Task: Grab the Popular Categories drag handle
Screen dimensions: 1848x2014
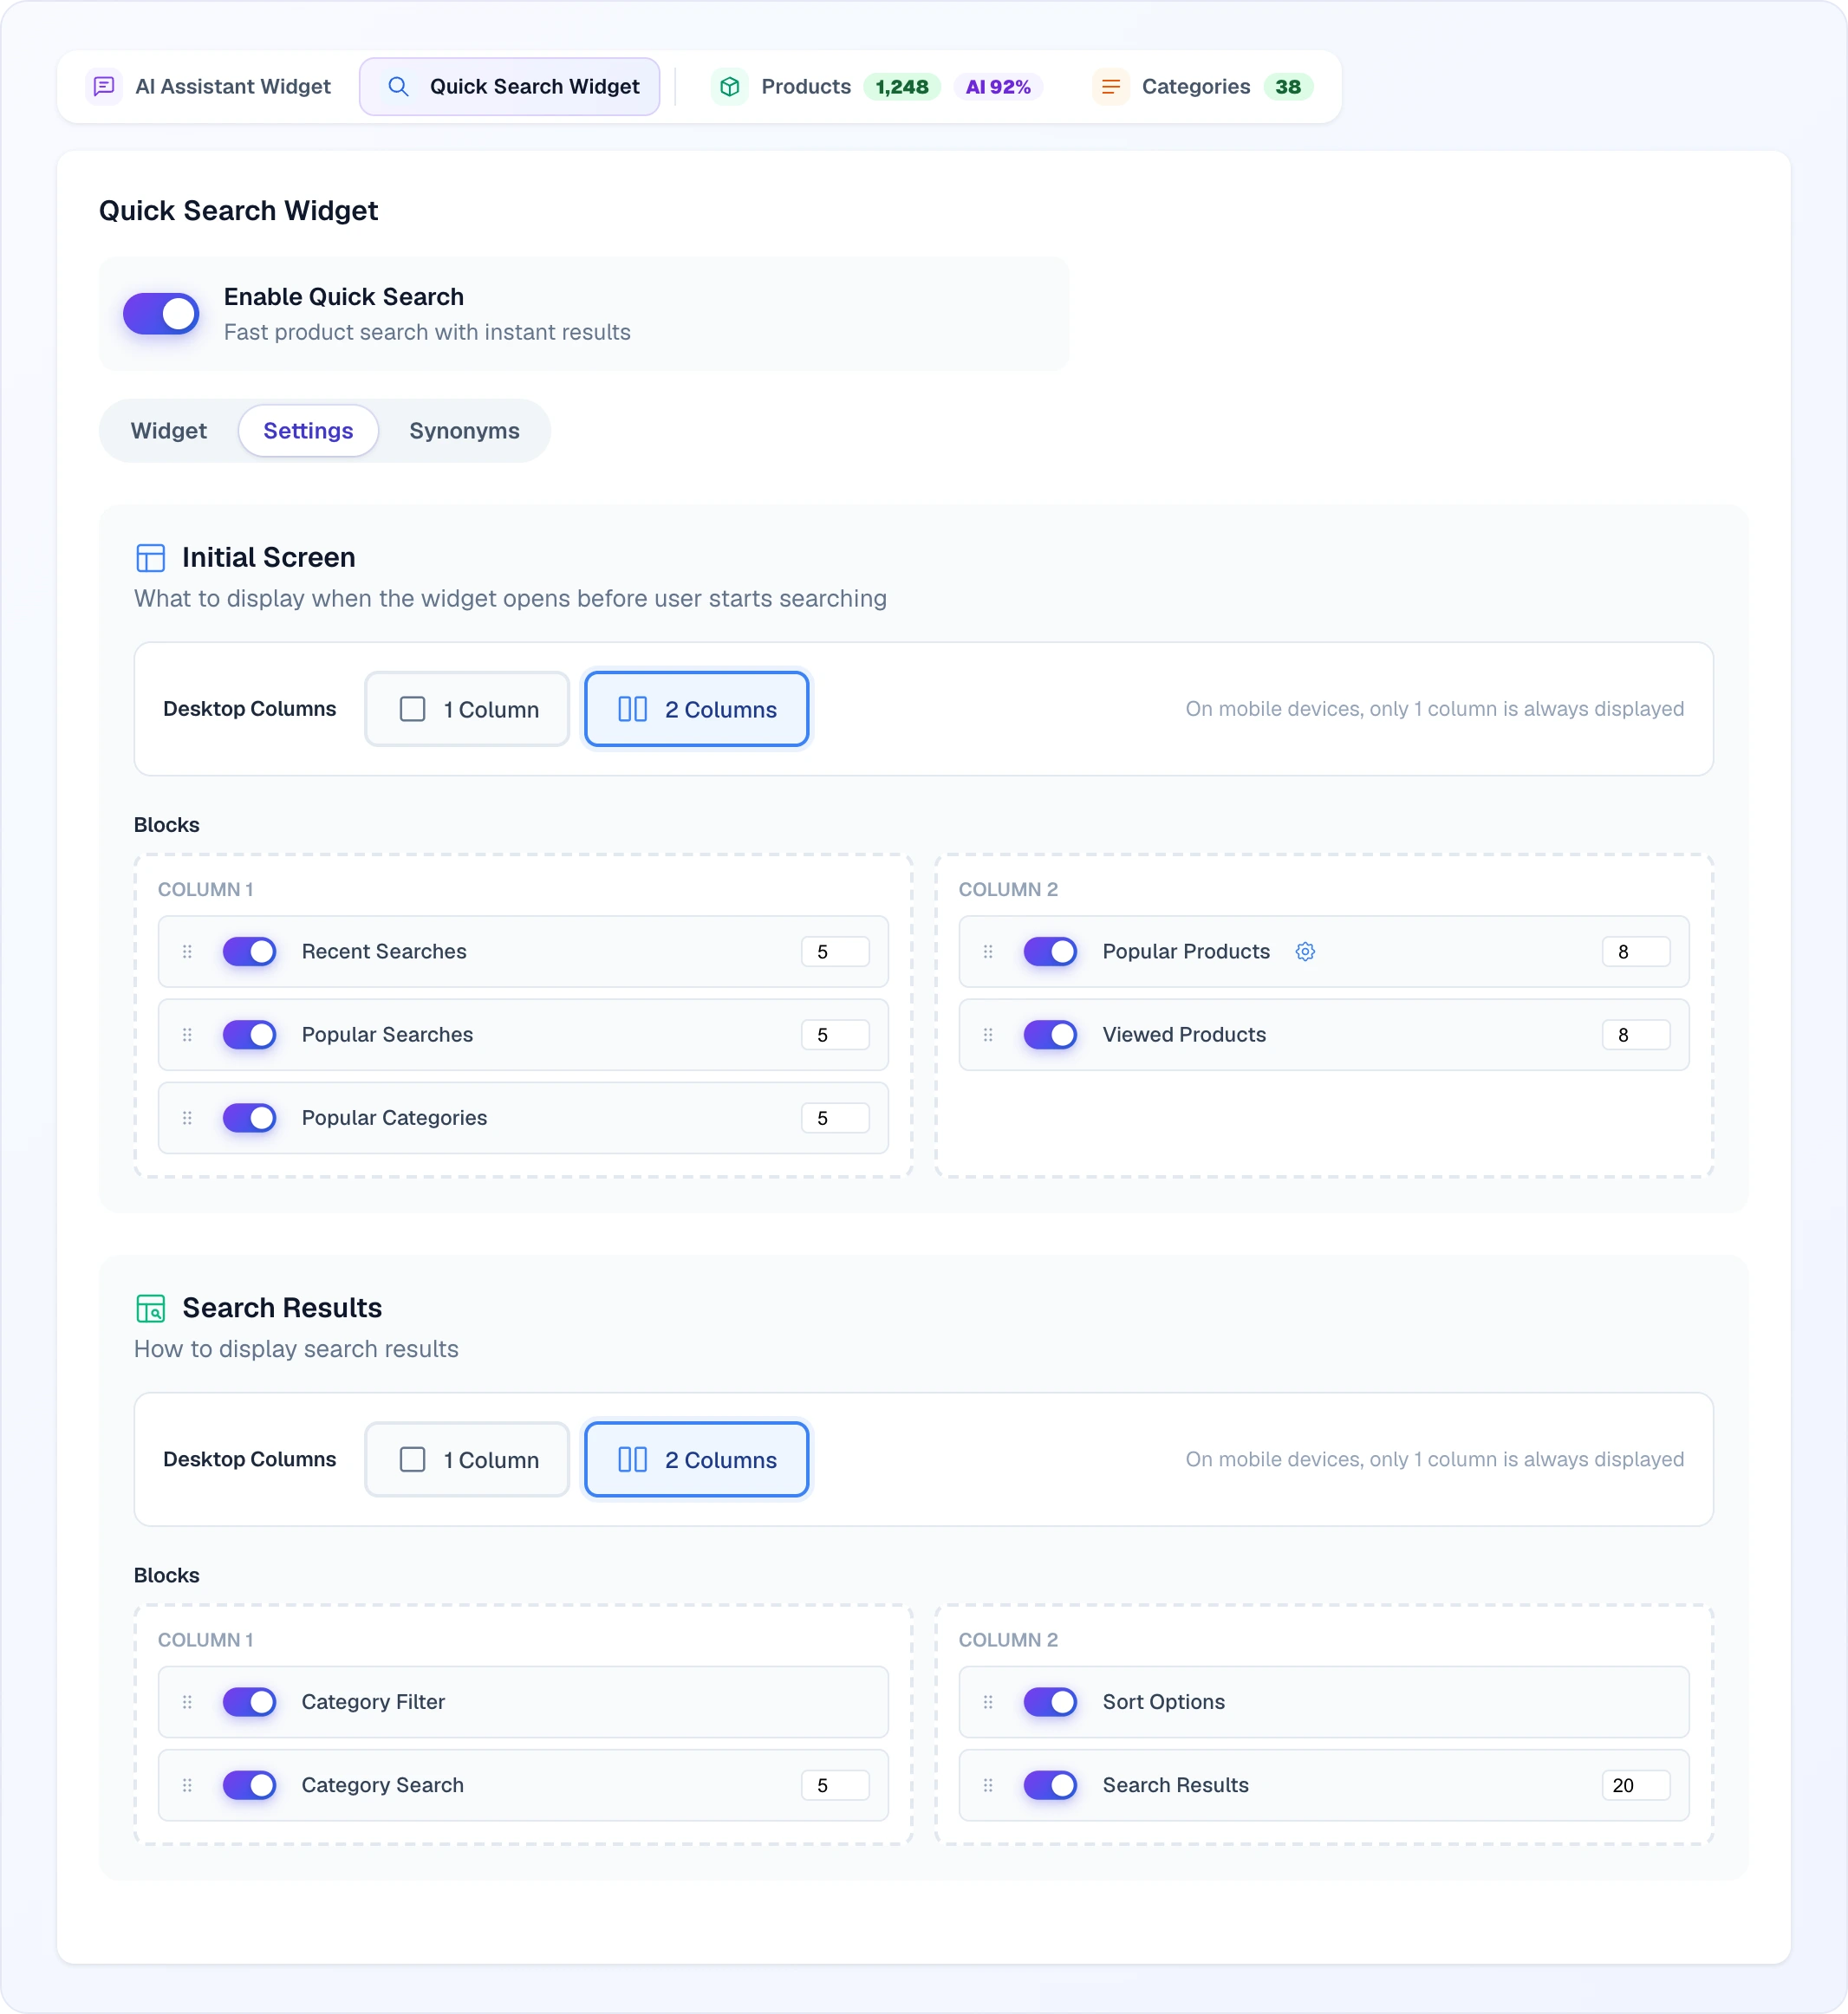Action: [187, 1117]
